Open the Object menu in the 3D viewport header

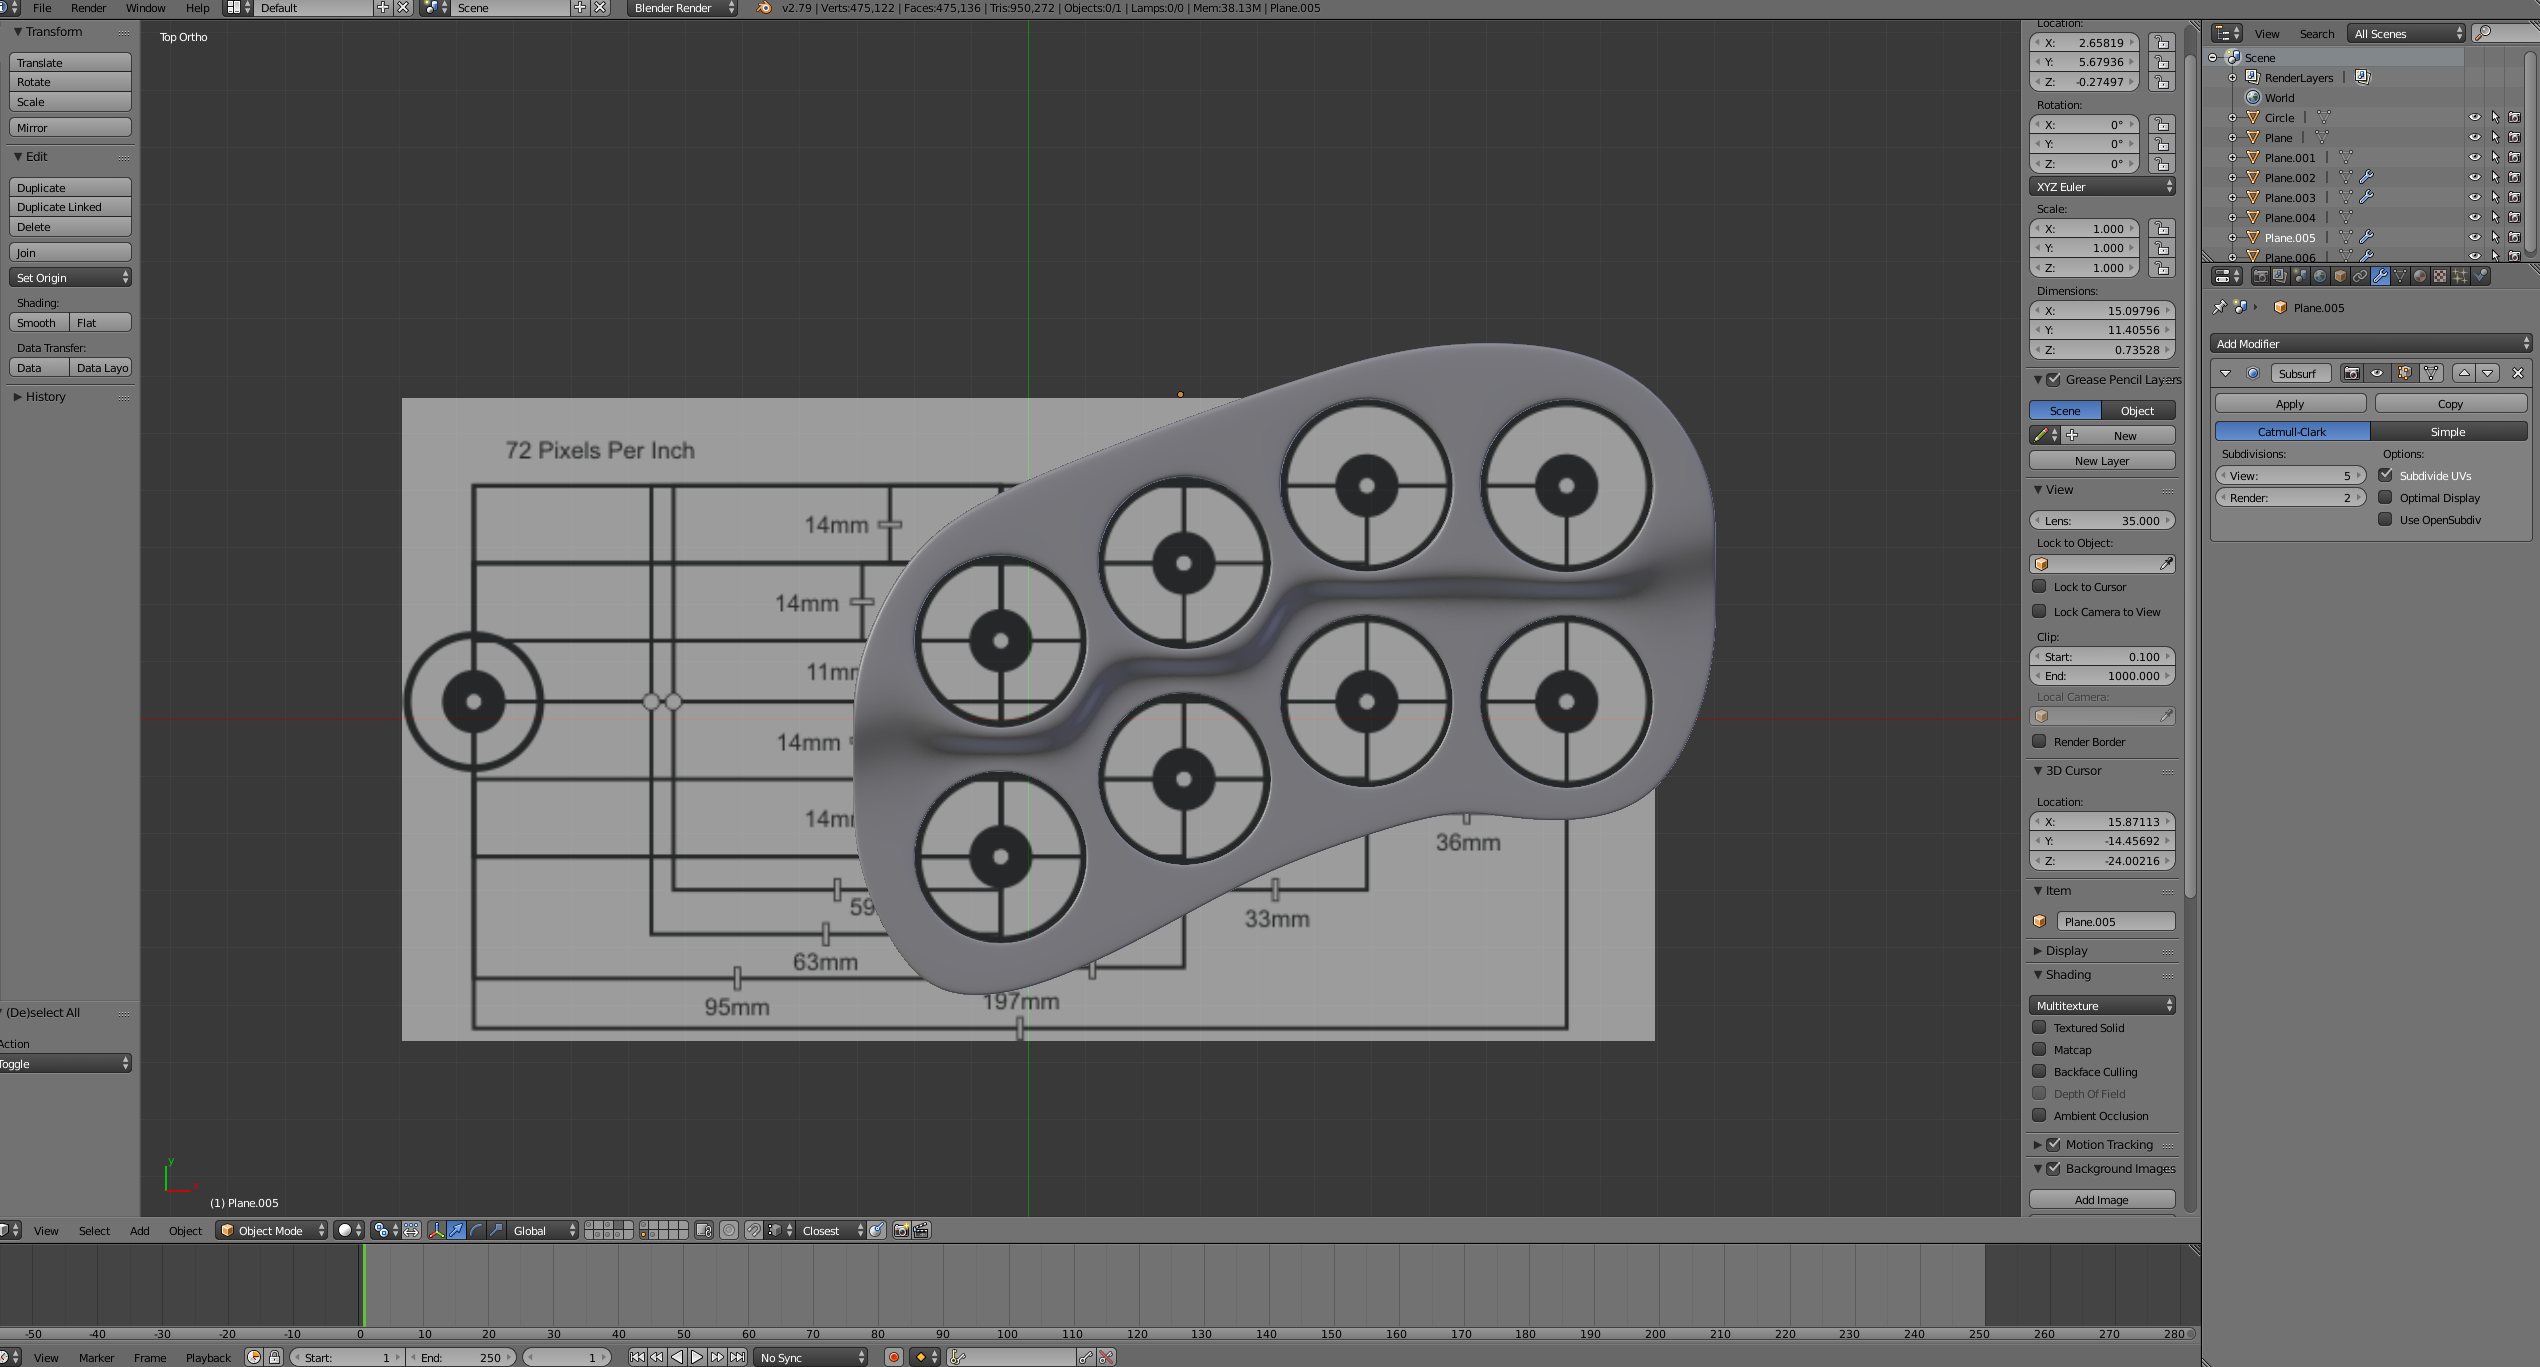[185, 1231]
